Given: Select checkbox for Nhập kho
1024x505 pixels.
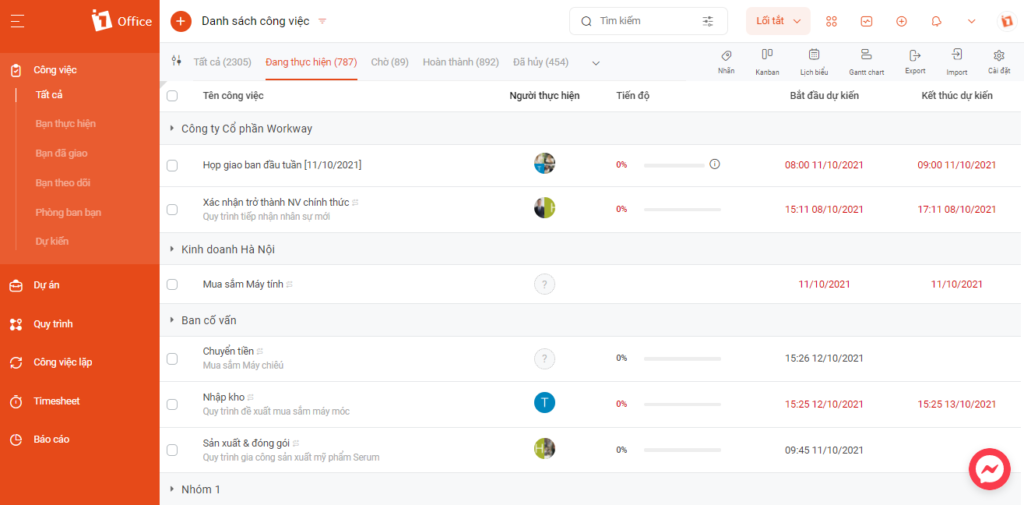Looking at the screenshot, I should 172,404.
